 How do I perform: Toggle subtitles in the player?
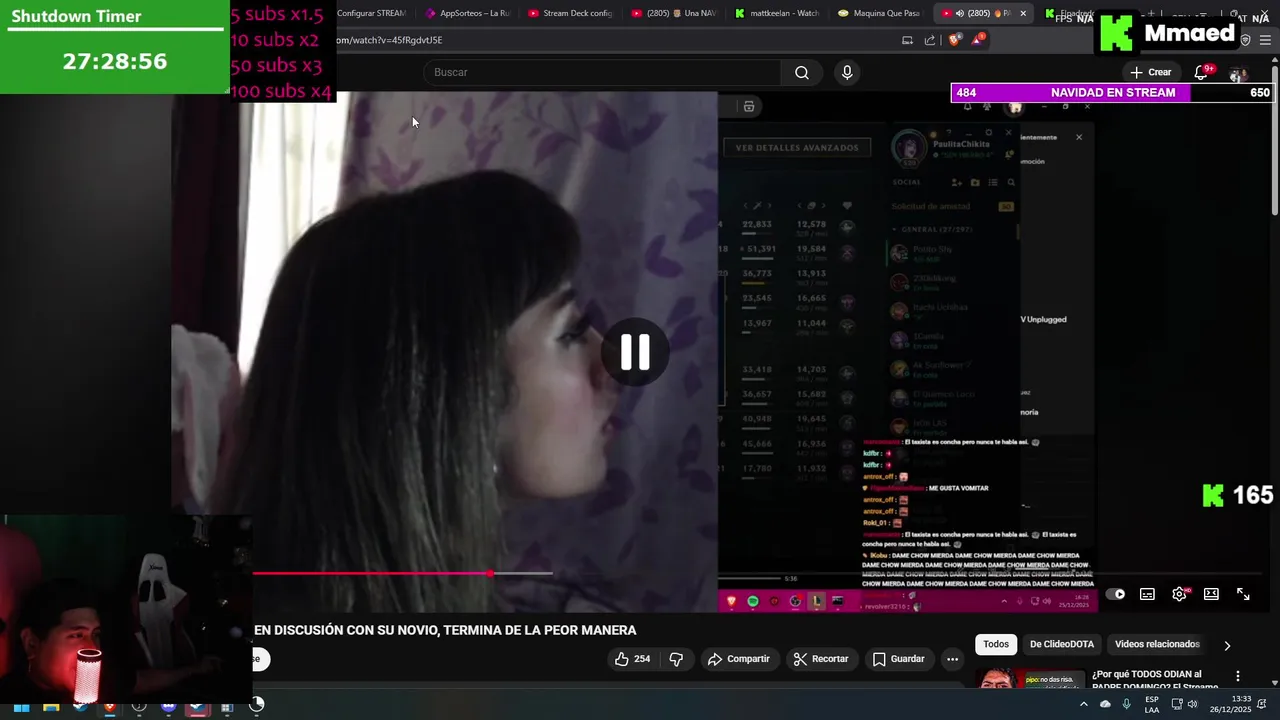(x=1147, y=594)
